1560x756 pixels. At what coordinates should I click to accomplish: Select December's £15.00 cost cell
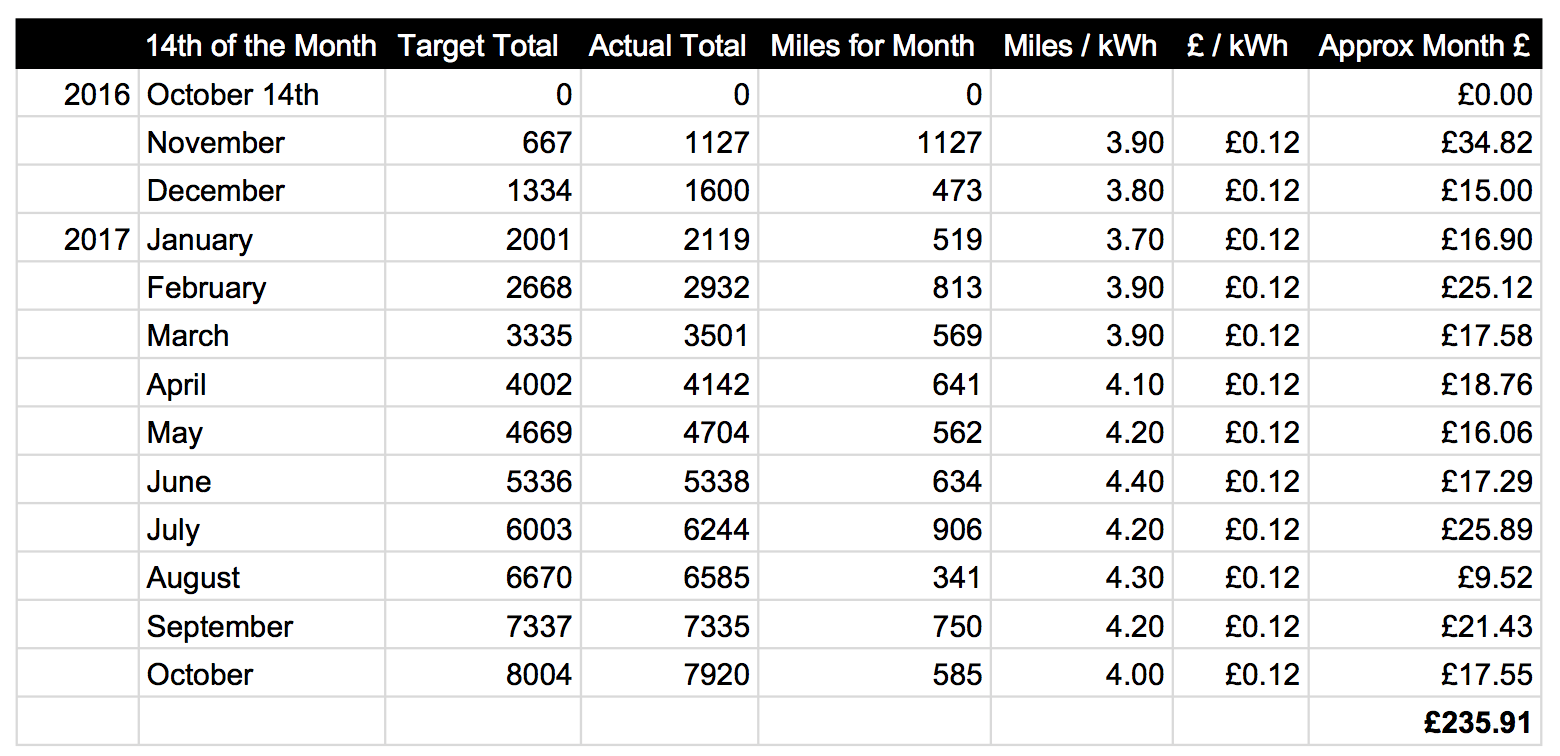tap(1486, 191)
